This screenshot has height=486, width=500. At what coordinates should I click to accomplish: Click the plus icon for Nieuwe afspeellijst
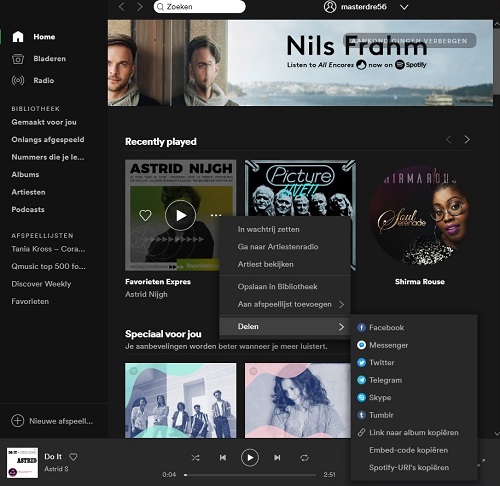coord(18,421)
